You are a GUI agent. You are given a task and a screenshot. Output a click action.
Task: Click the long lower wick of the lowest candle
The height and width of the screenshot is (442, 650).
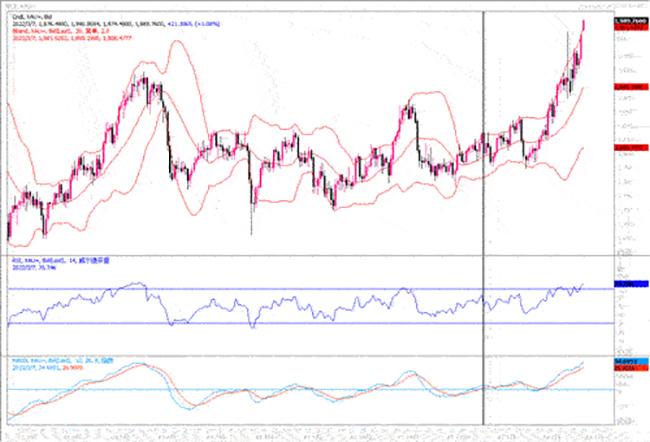251,222
